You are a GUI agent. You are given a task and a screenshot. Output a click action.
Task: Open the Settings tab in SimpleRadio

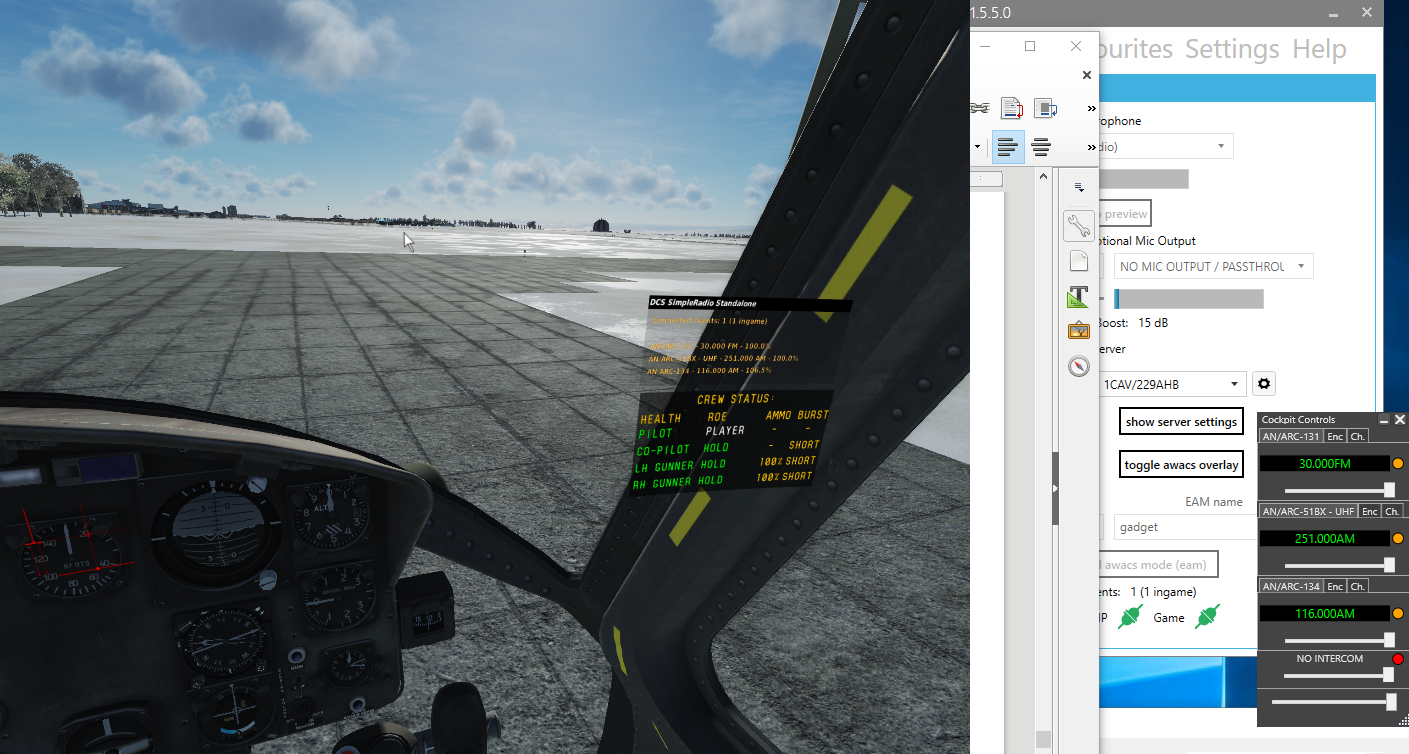[x=1232, y=48]
